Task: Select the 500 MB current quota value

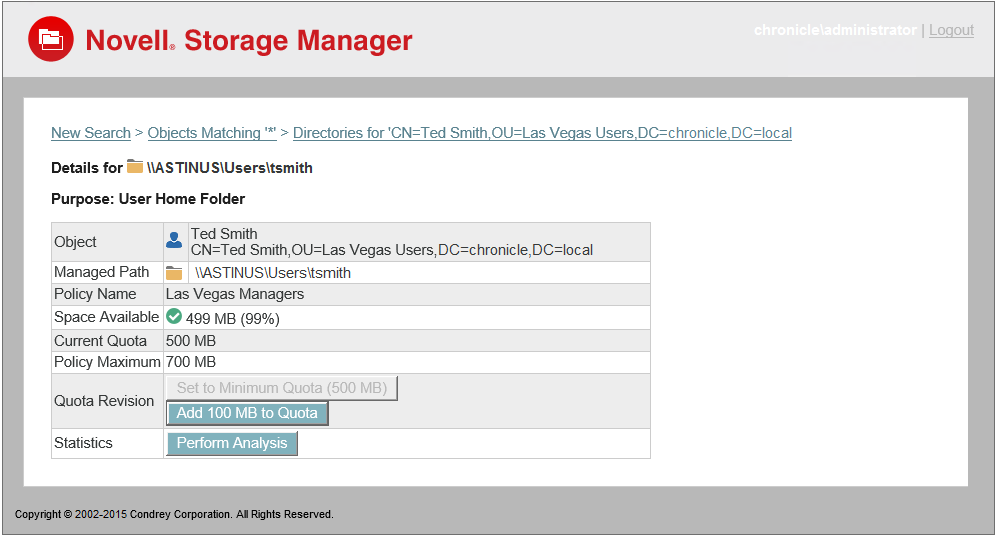Action: 191,341
